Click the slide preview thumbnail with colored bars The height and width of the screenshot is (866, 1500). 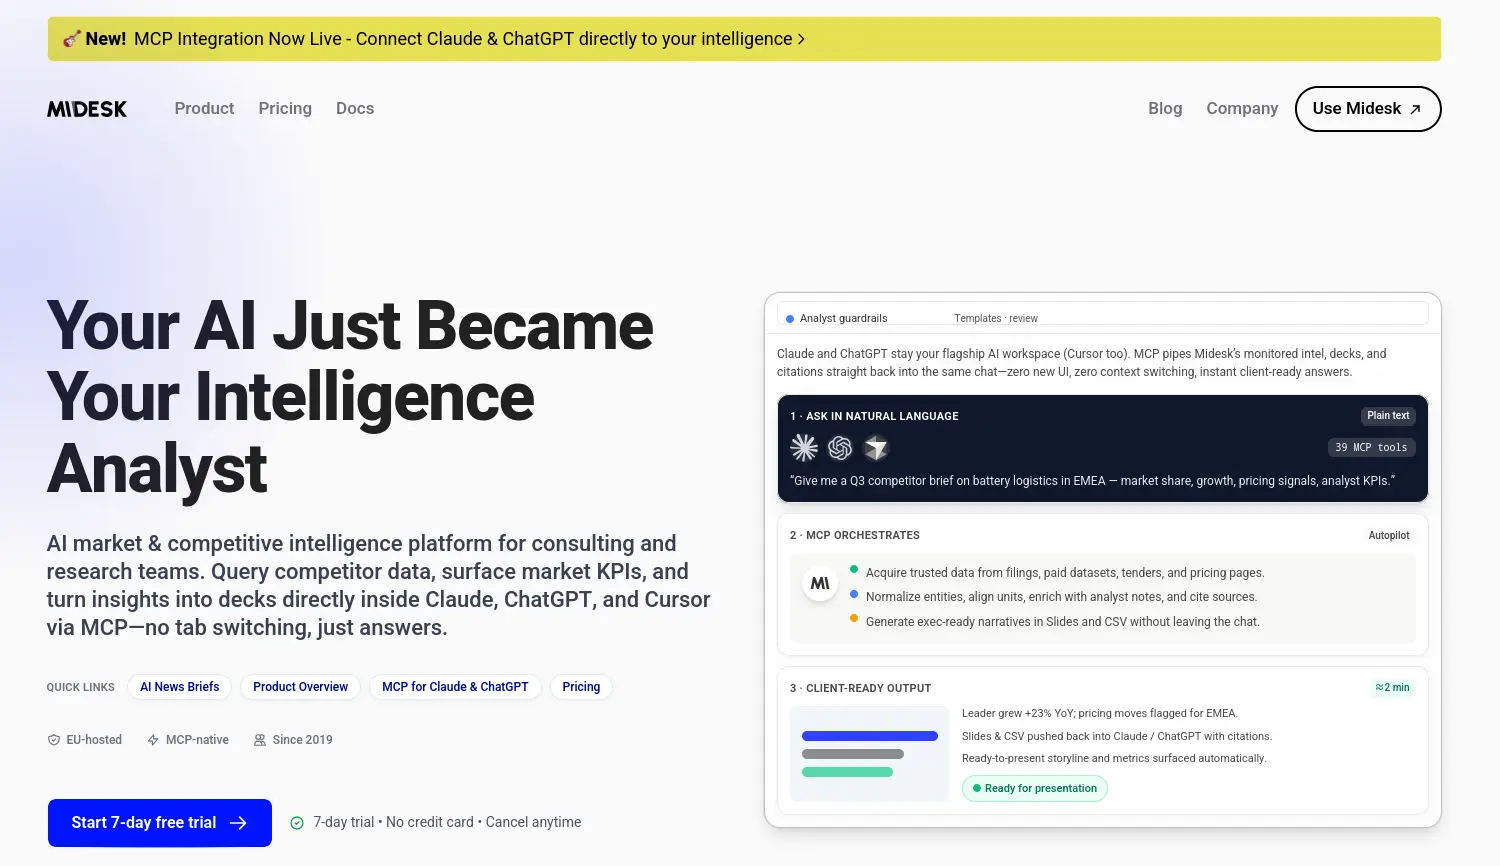coord(869,754)
